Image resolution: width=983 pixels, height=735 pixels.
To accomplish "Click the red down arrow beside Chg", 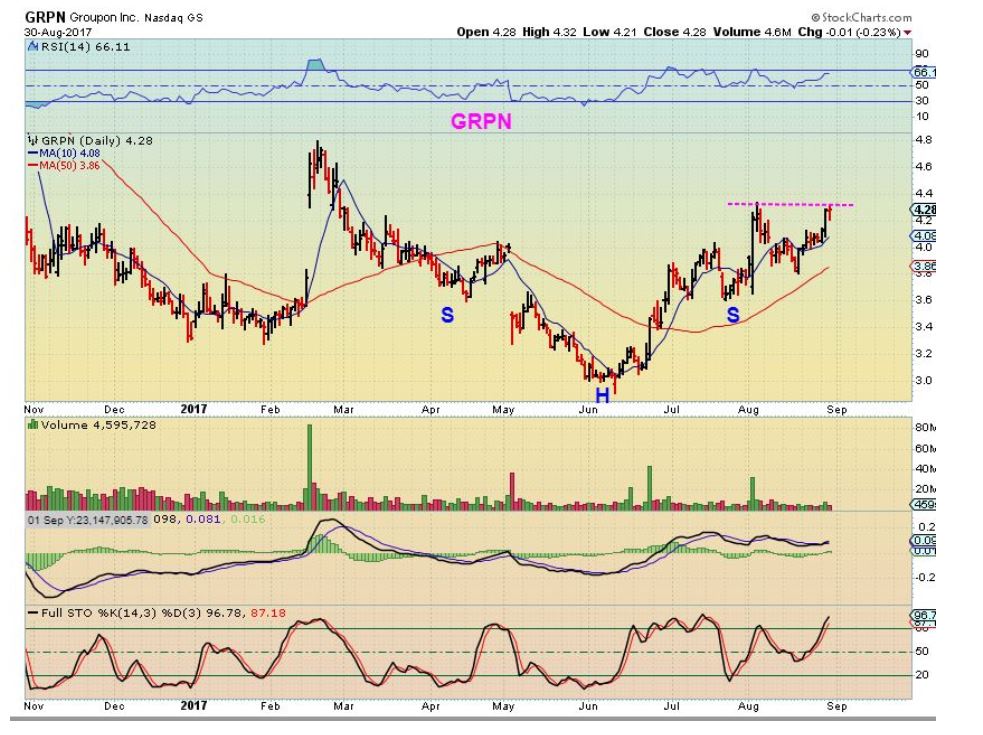I will pos(908,33).
